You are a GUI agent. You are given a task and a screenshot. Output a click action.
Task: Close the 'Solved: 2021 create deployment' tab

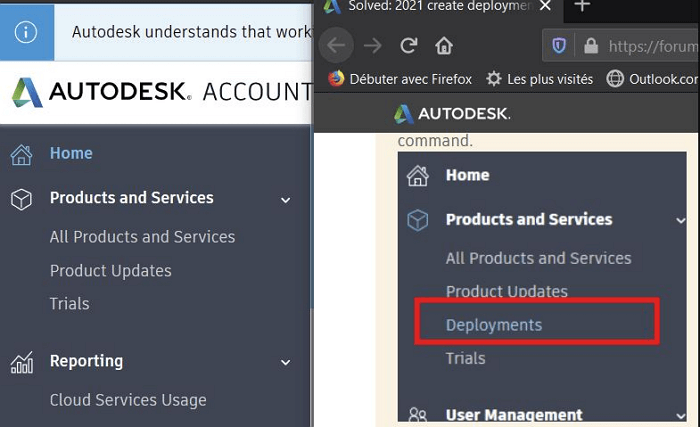[x=545, y=5]
